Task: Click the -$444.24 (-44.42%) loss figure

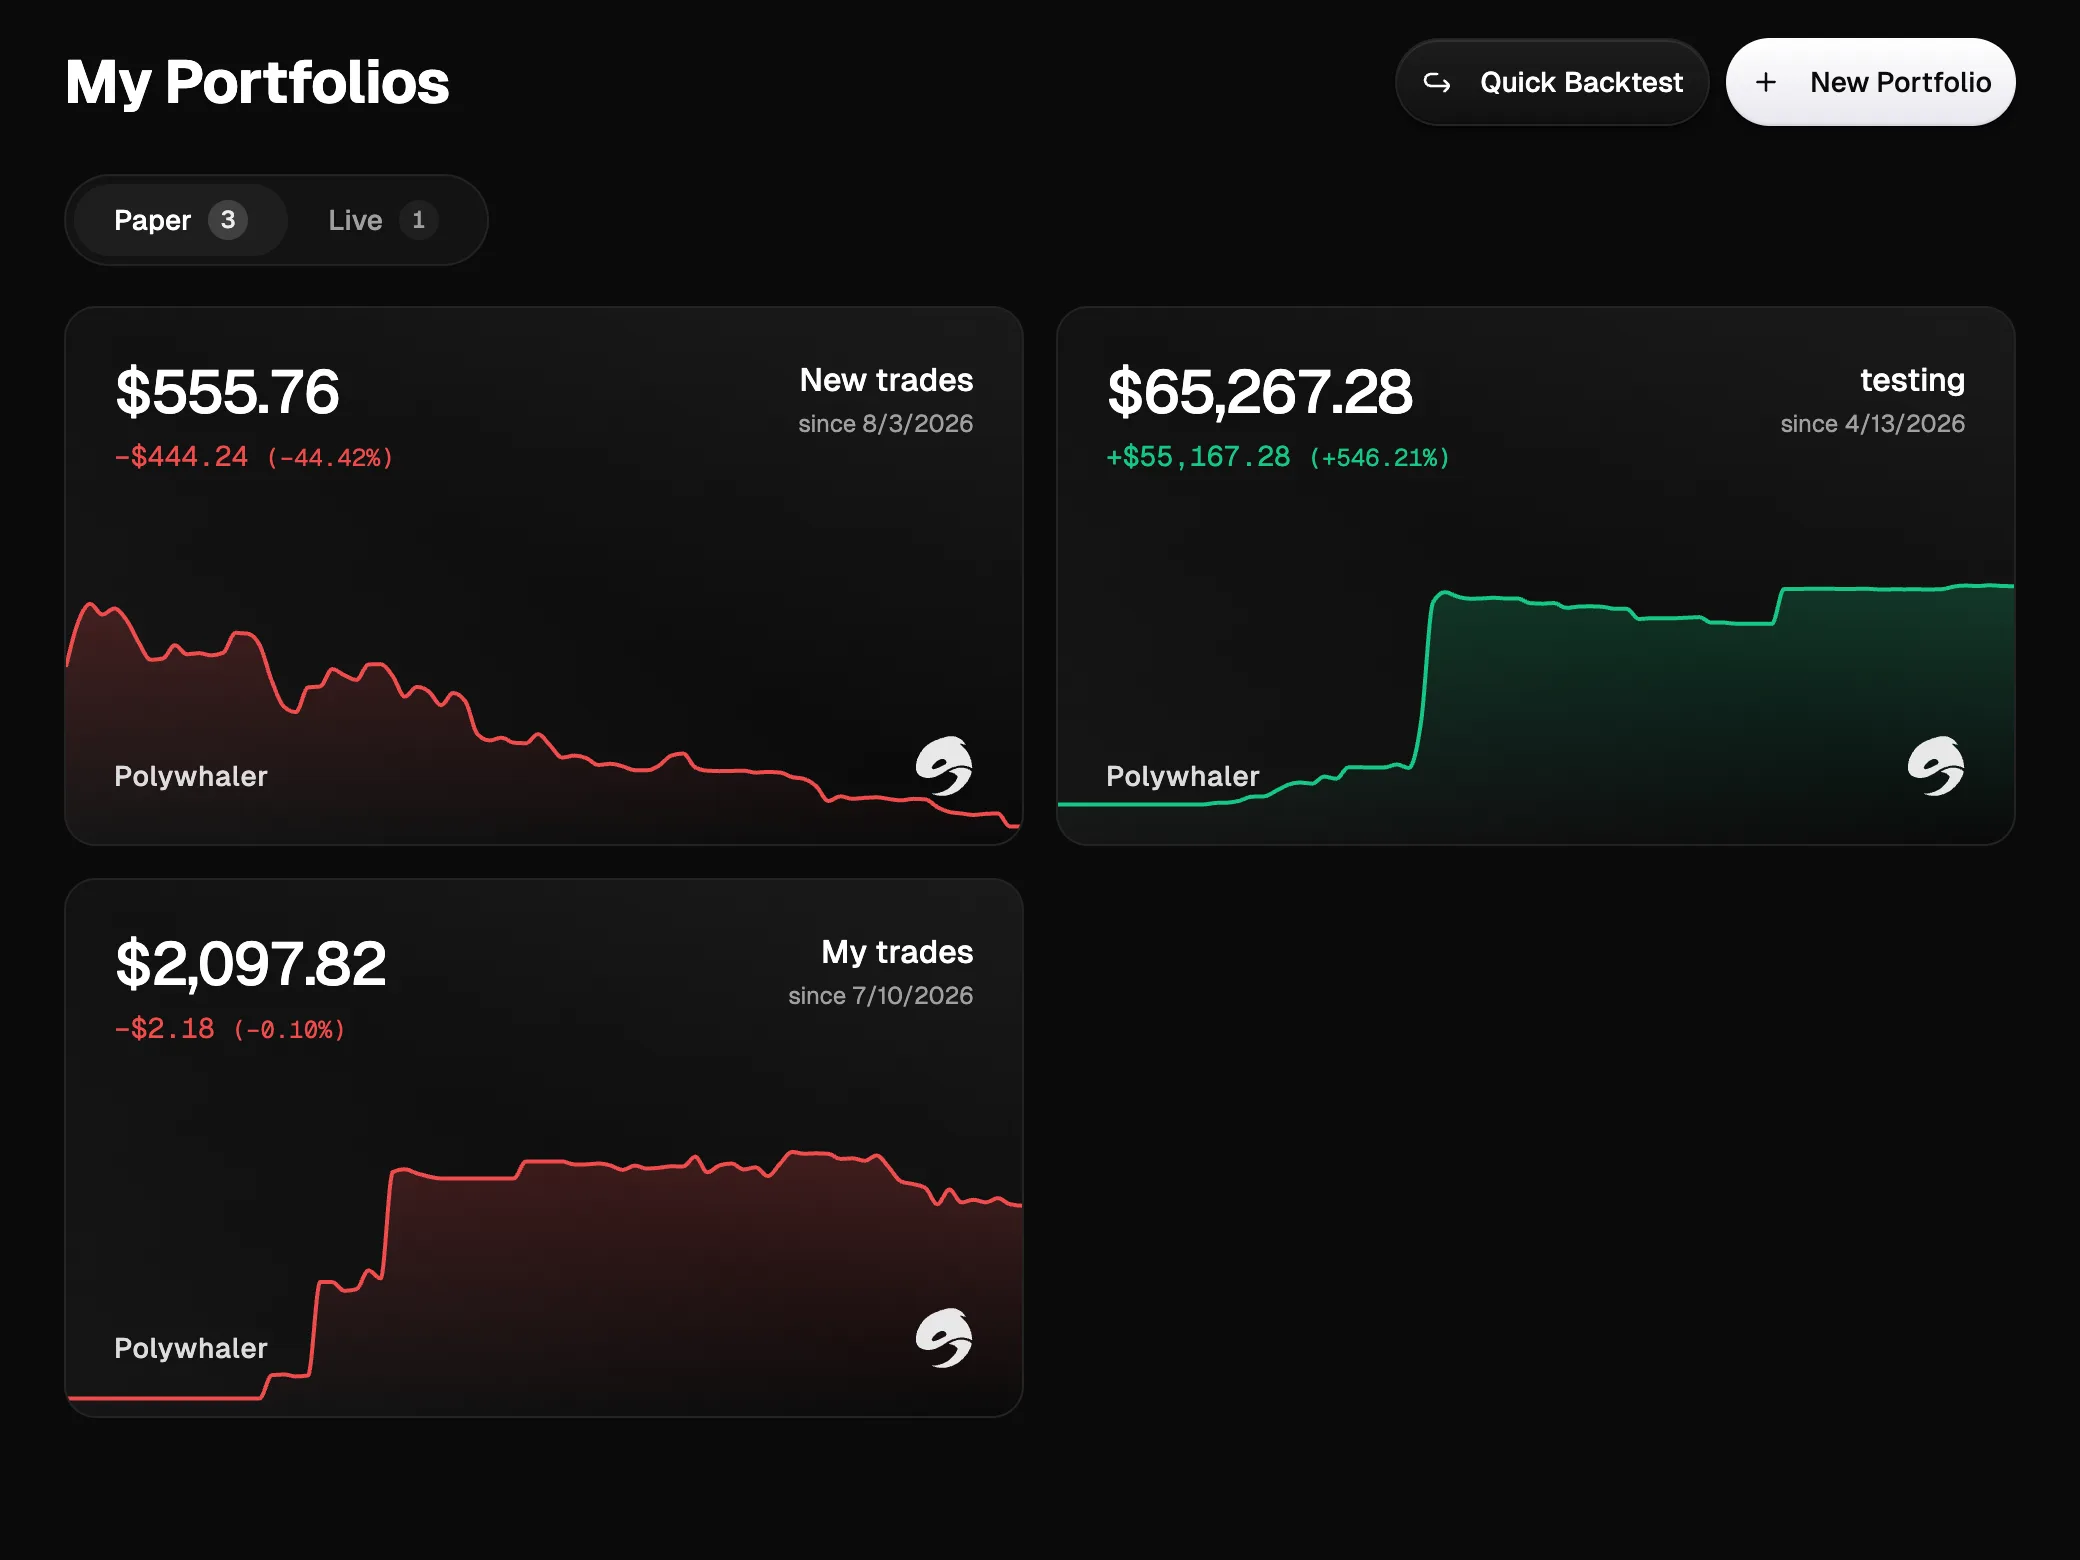Action: (254, 457)
